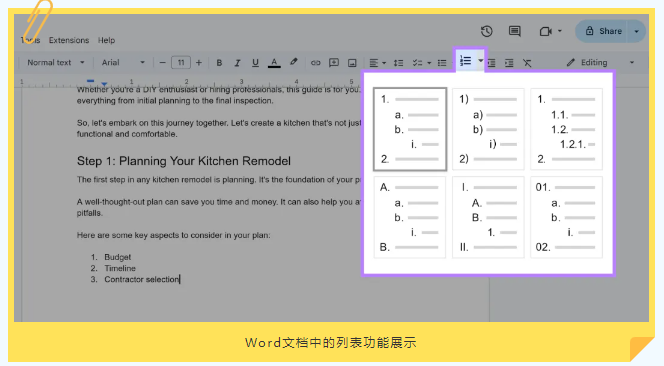Expand the video call dropdown arrow
The width and height of the screenshot is (664, 366).
(x=559, y=31)
